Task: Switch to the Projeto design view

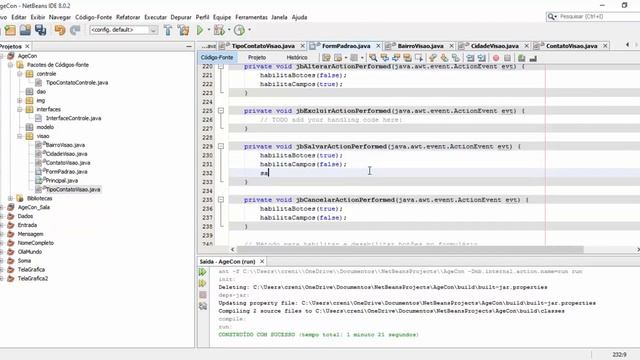Action: coord(257,58)
